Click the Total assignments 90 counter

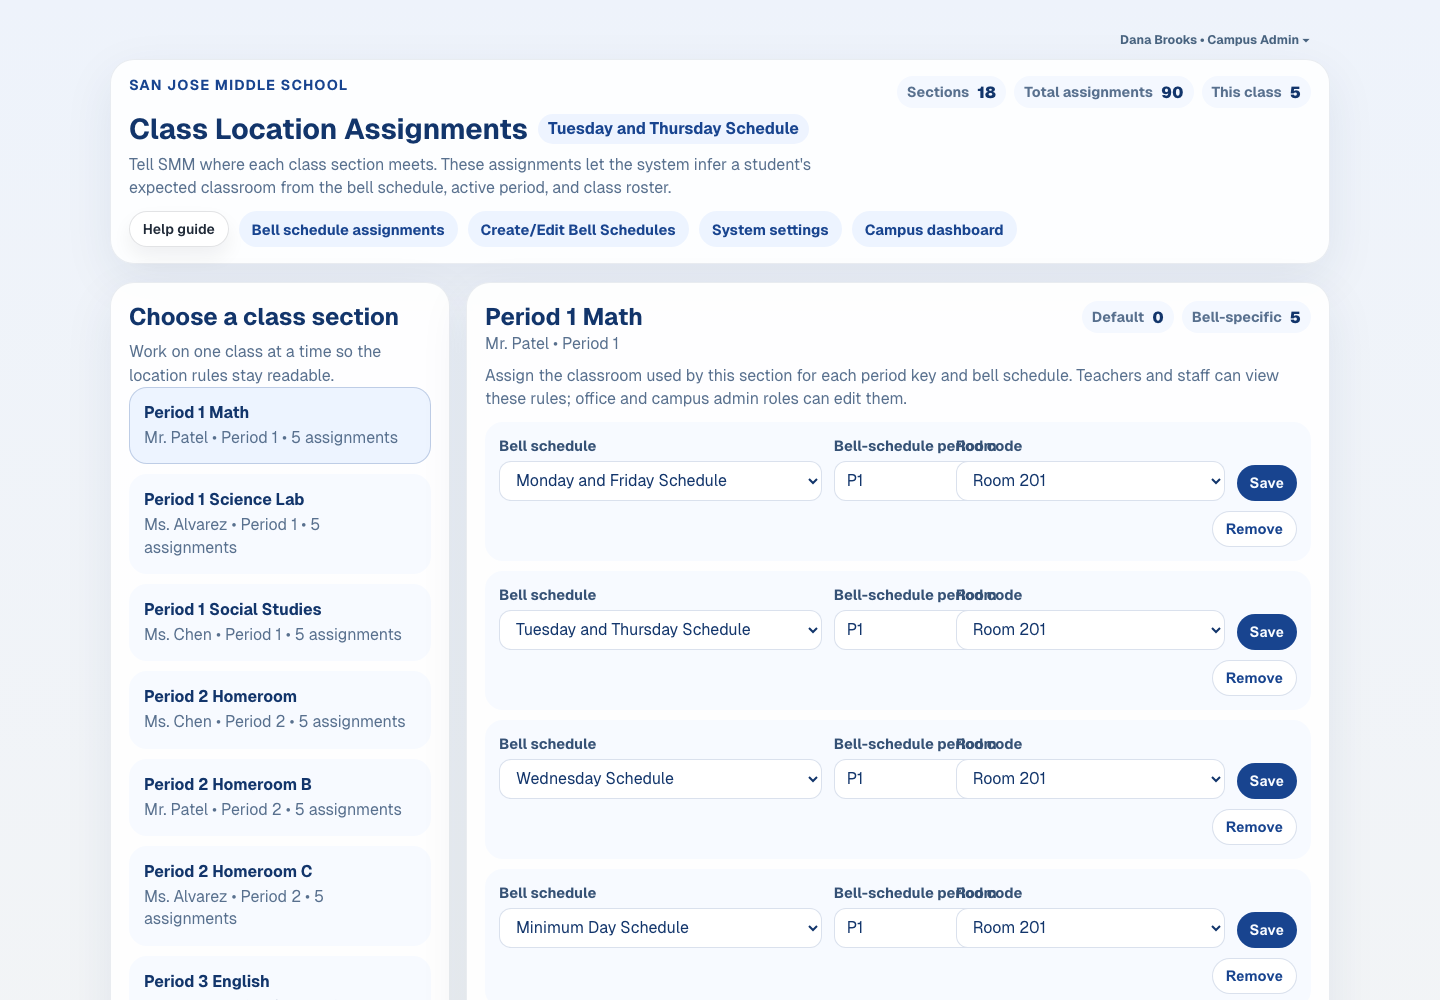coord(1103,92)
